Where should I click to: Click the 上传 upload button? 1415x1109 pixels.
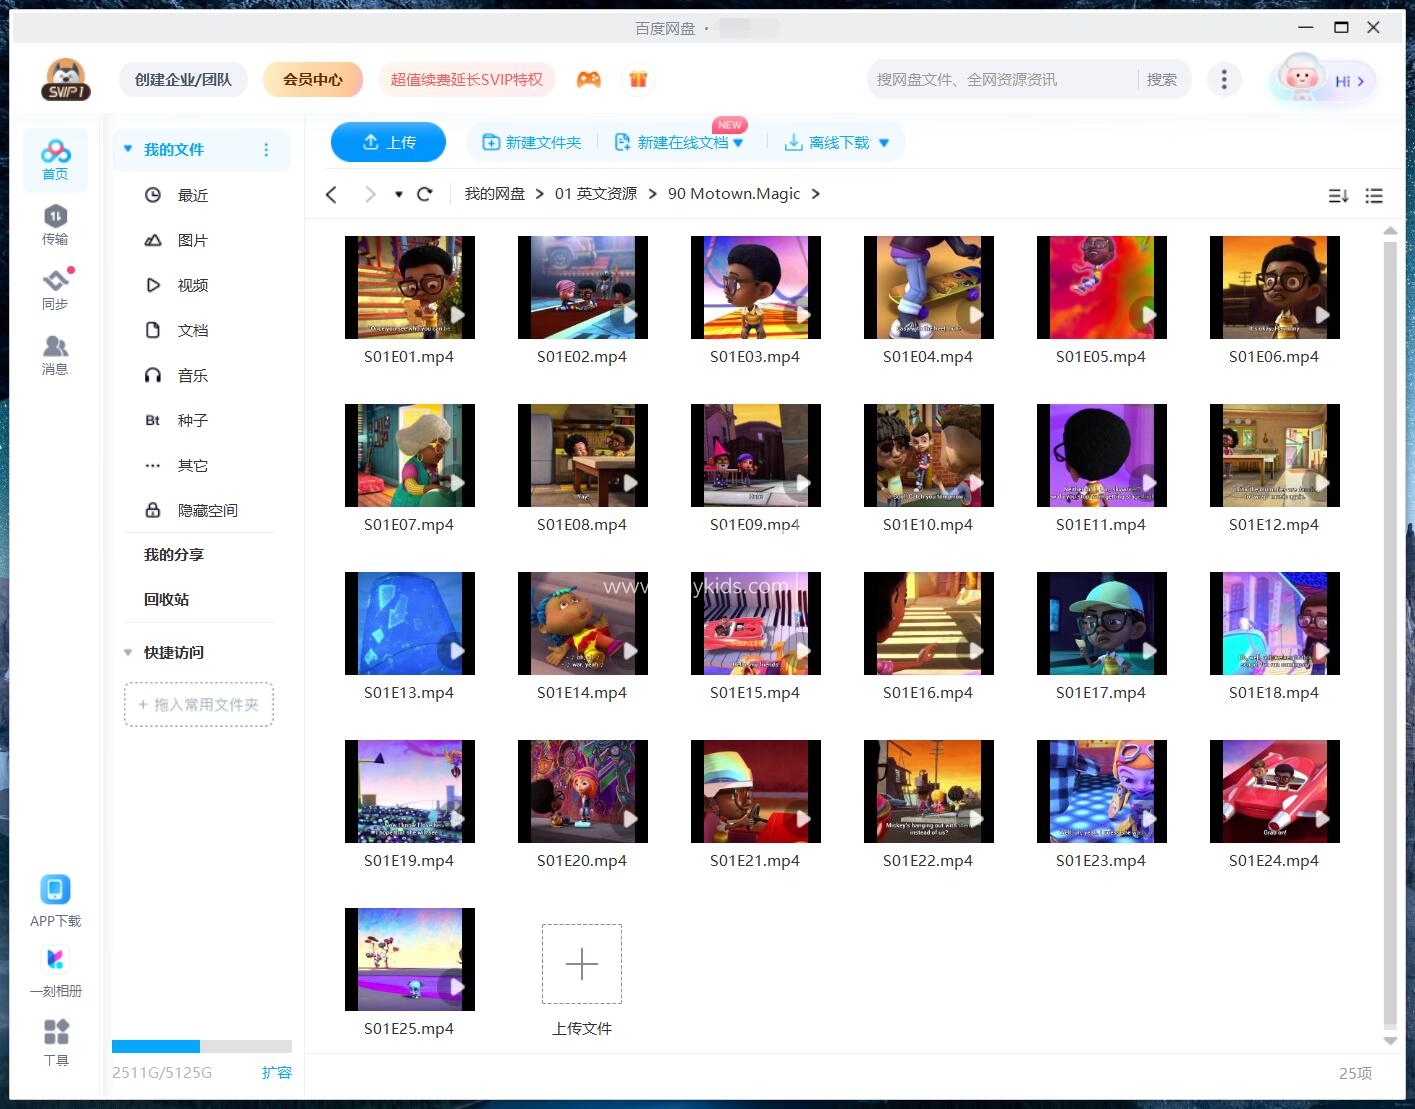388,142
